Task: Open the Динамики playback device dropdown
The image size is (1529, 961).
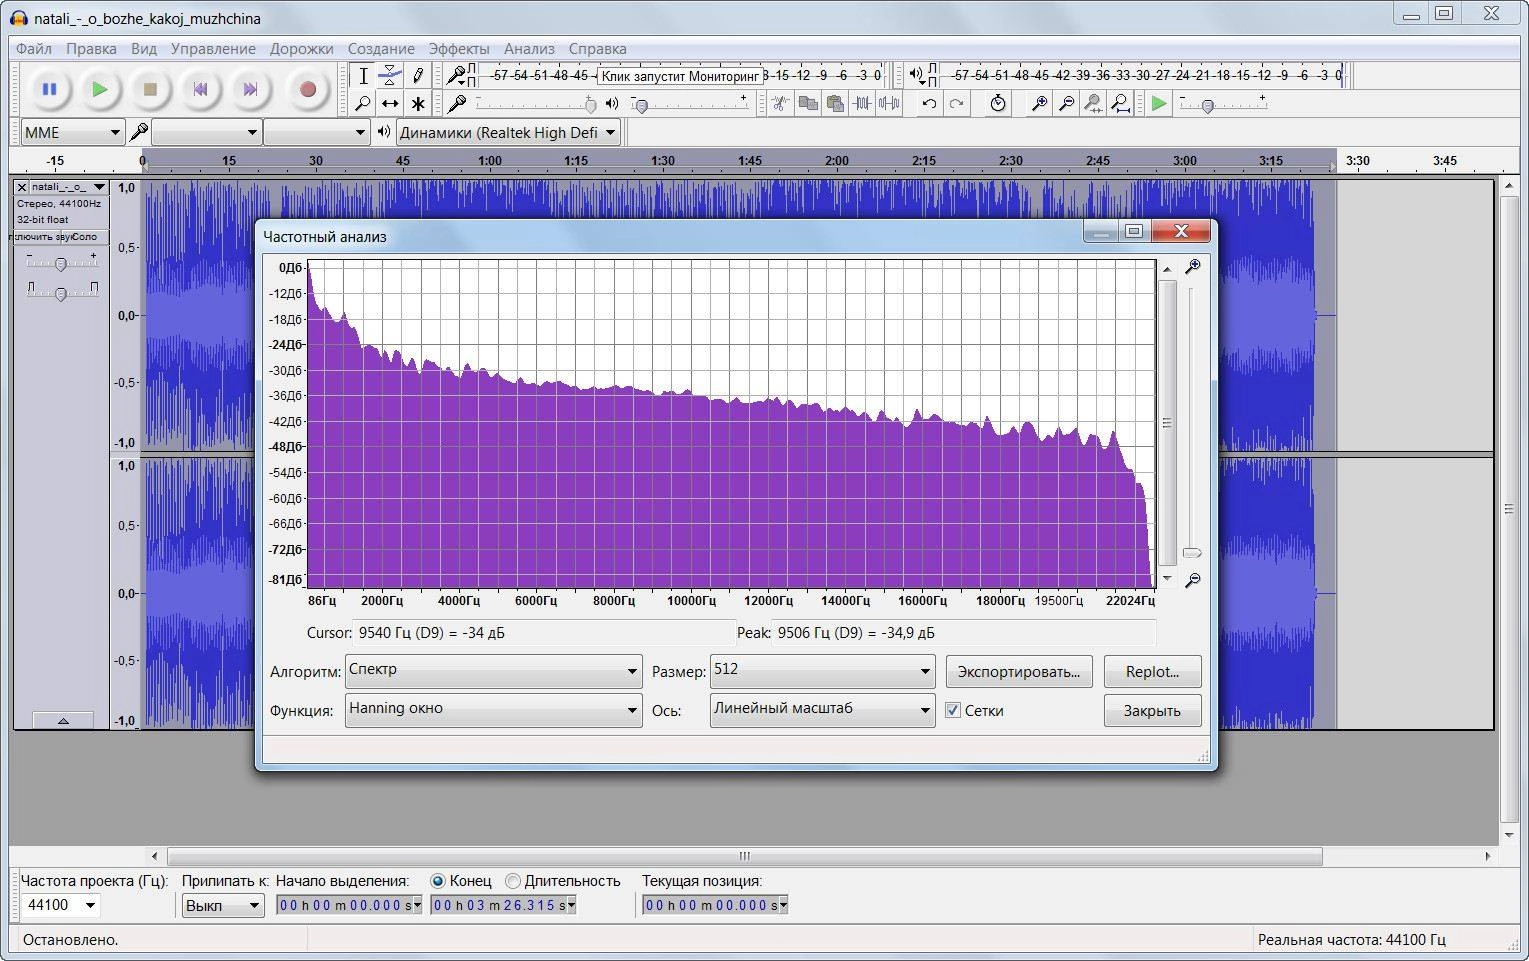Action: coord(508,132)
